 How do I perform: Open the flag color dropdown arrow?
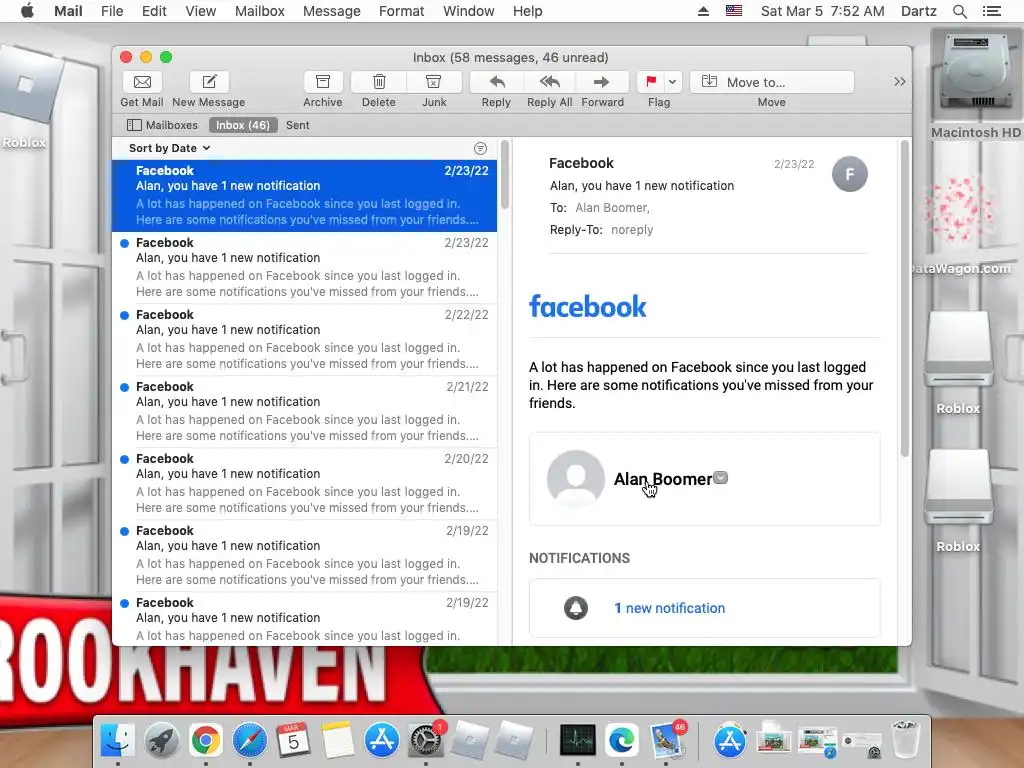pyautogui.click(x=673, y=82)
